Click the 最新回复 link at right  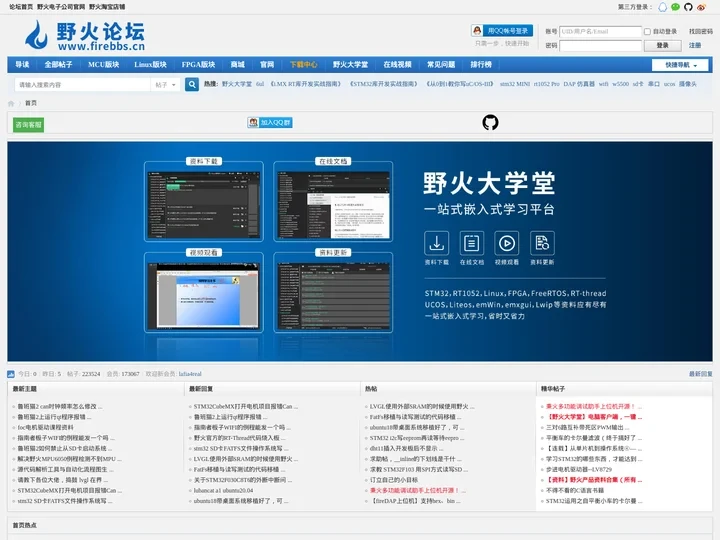[701, 374]
